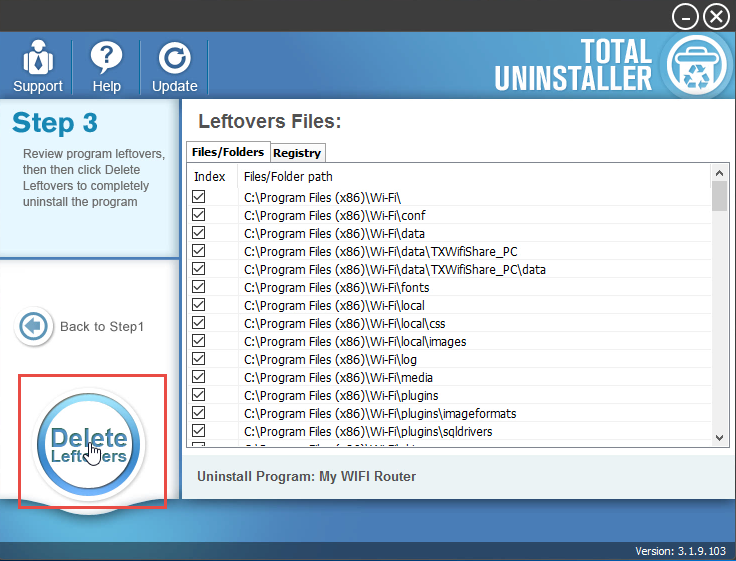736x561 pixels.
Task: Uncheck the Wi-Fi\conf row checkbox
Action: pyautogui.click(x=199, y=215)
